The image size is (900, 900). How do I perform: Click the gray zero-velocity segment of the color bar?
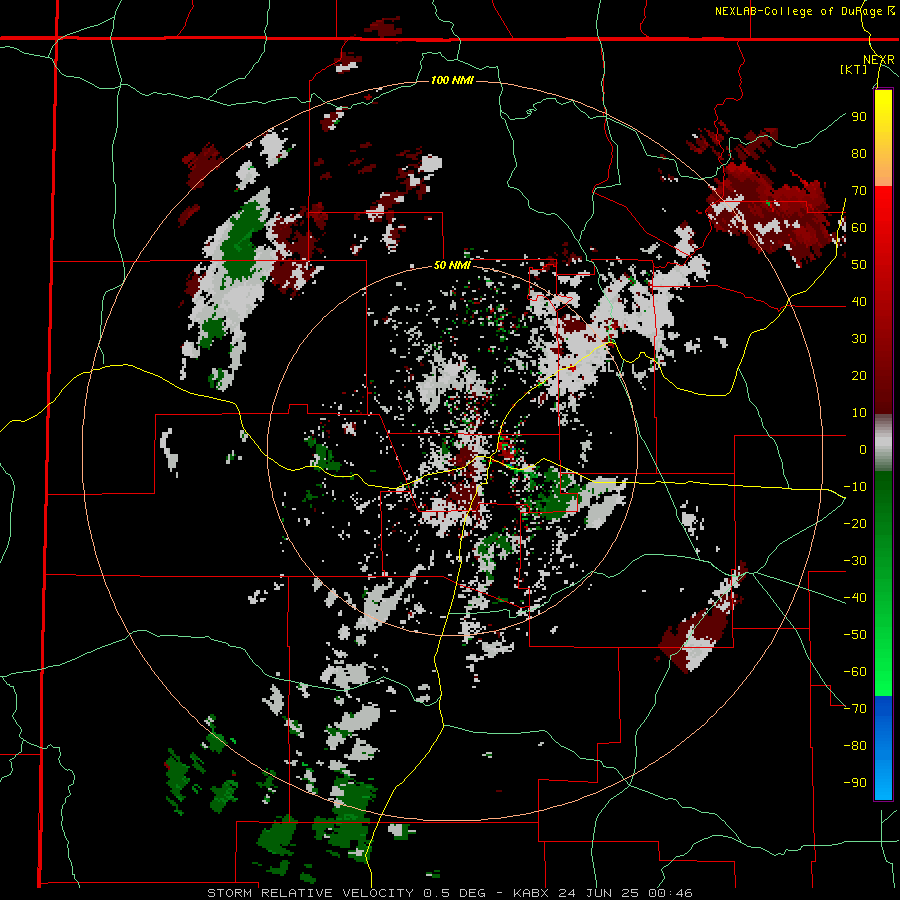pyautogui.click(x=883, y=442)
